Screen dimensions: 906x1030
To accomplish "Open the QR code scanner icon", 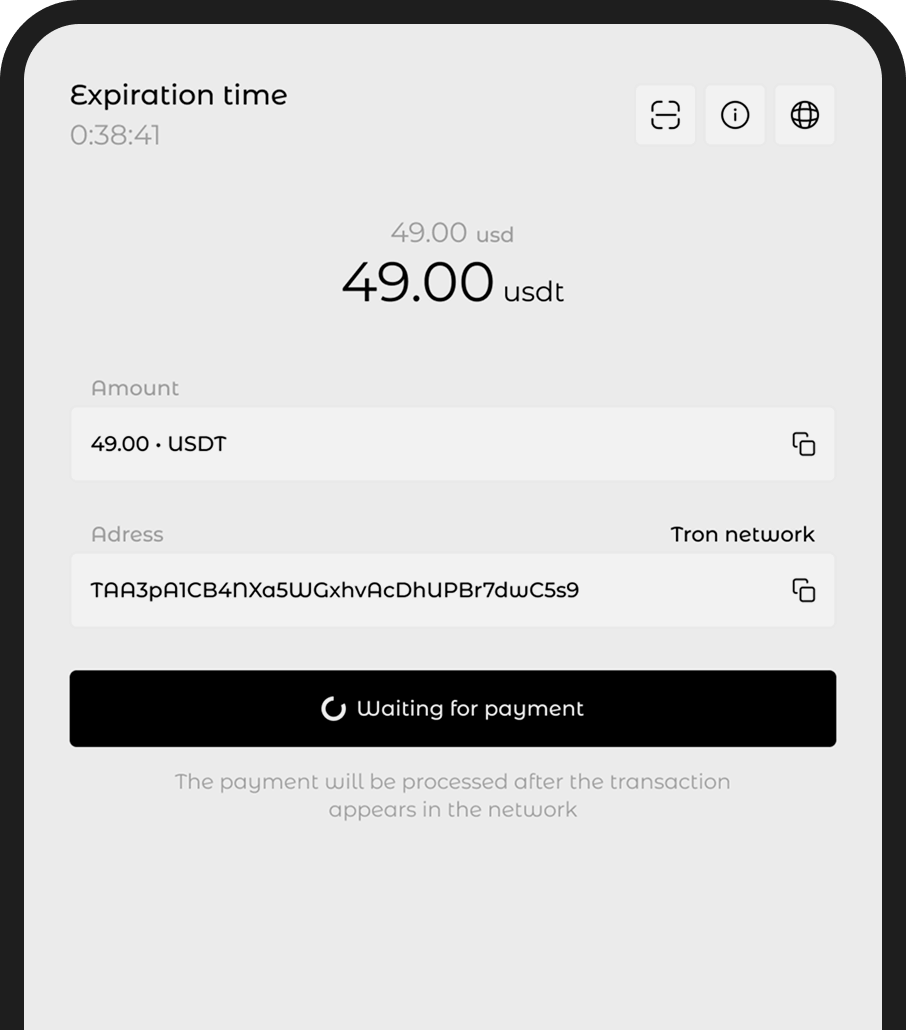I will coord(665,115).
